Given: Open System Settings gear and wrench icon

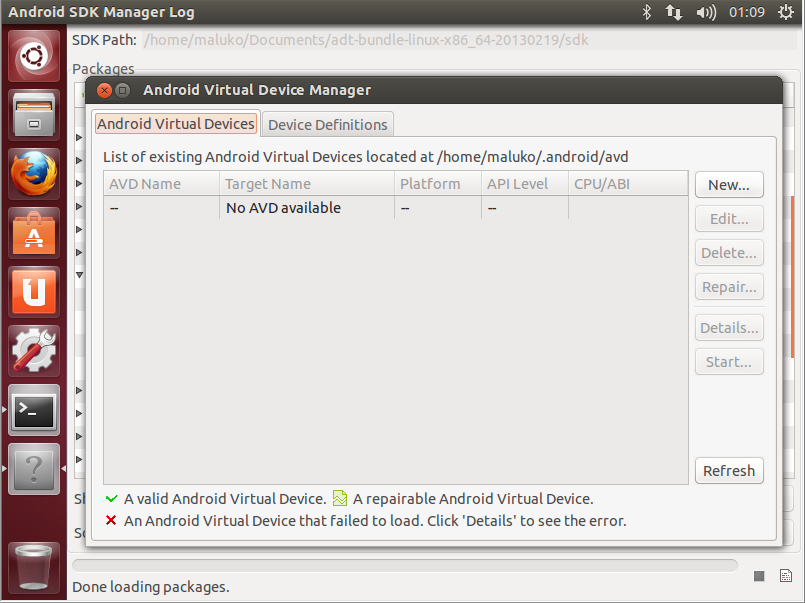Looking at the screenshot, I should tap(34, 351).
